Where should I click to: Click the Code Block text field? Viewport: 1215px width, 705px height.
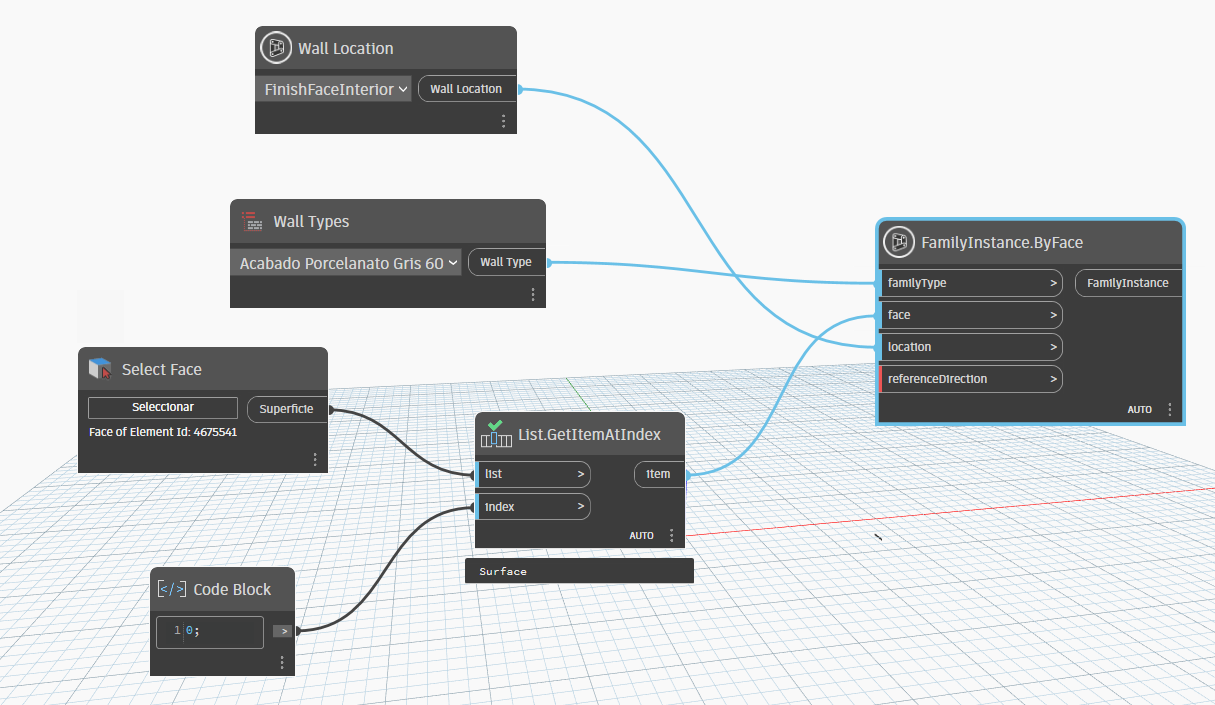pos(210,631)
